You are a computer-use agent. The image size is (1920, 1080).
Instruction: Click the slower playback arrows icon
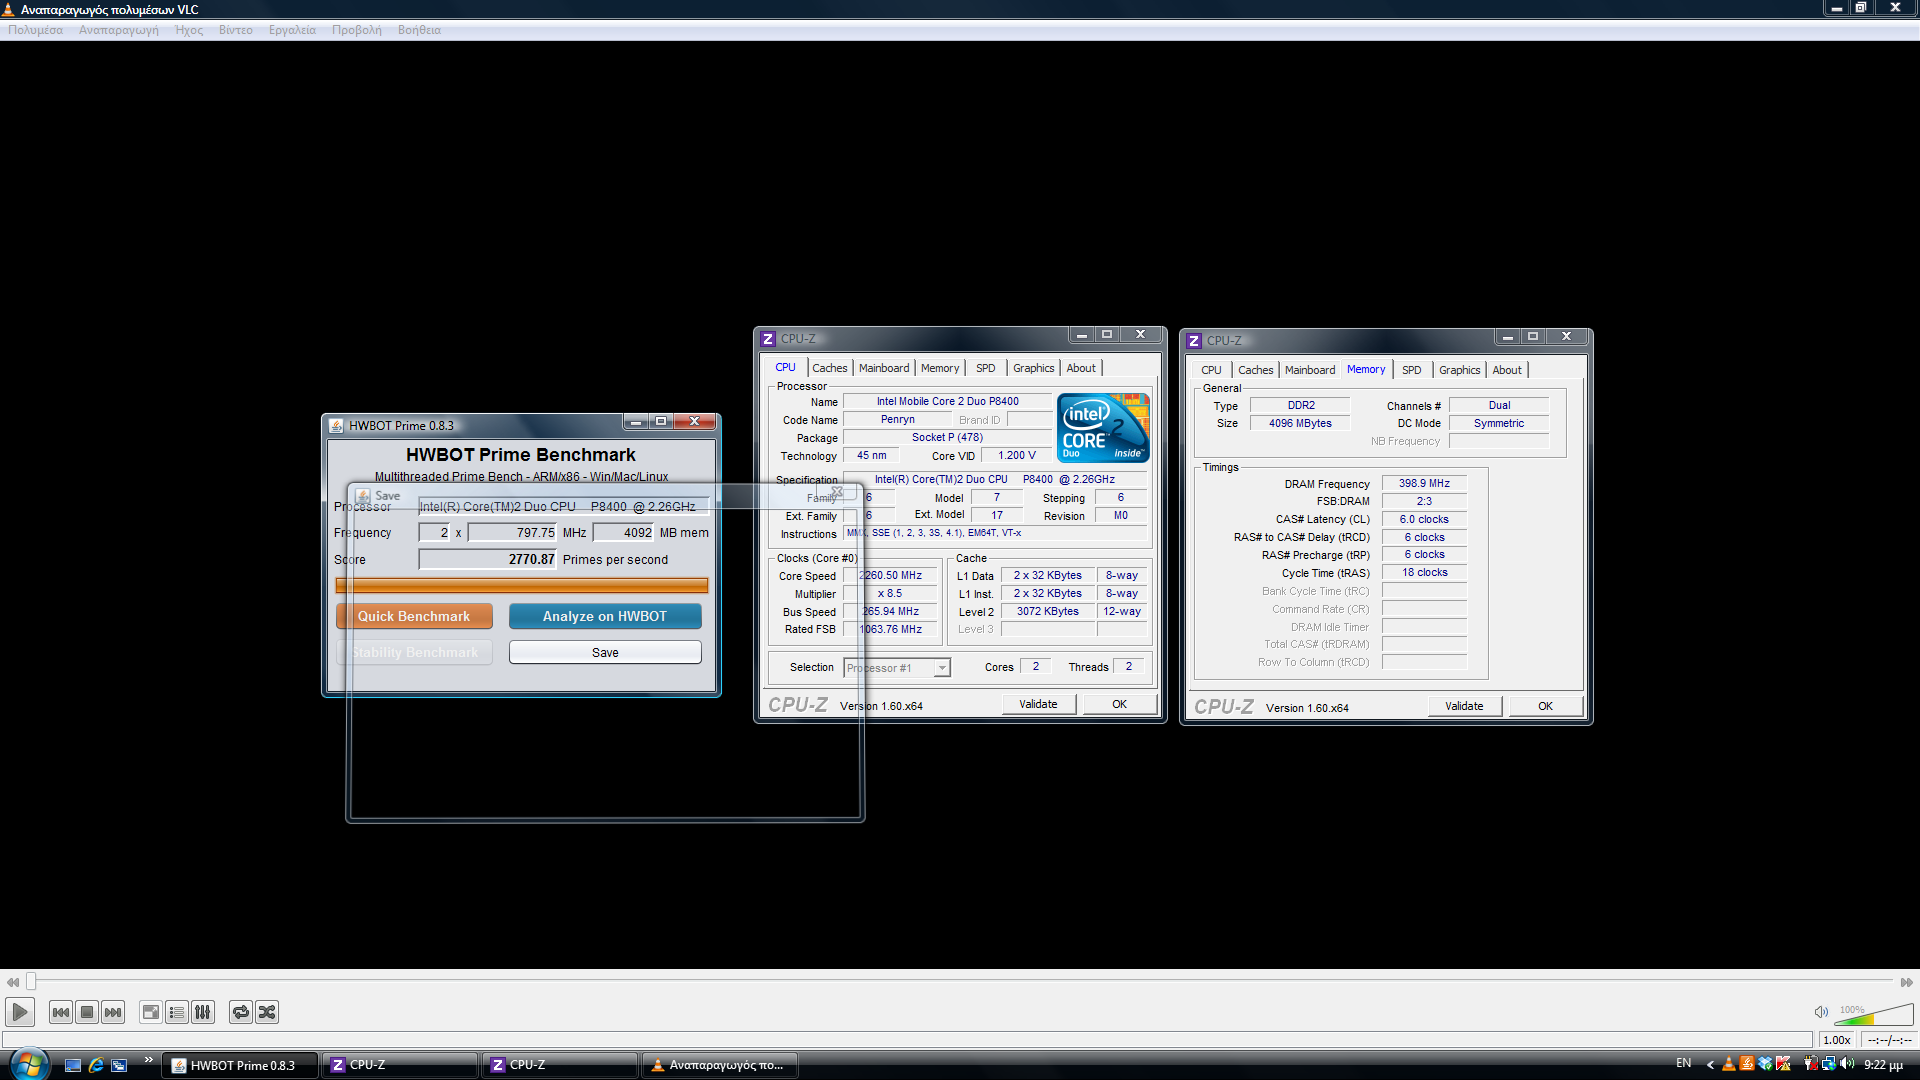12,982
